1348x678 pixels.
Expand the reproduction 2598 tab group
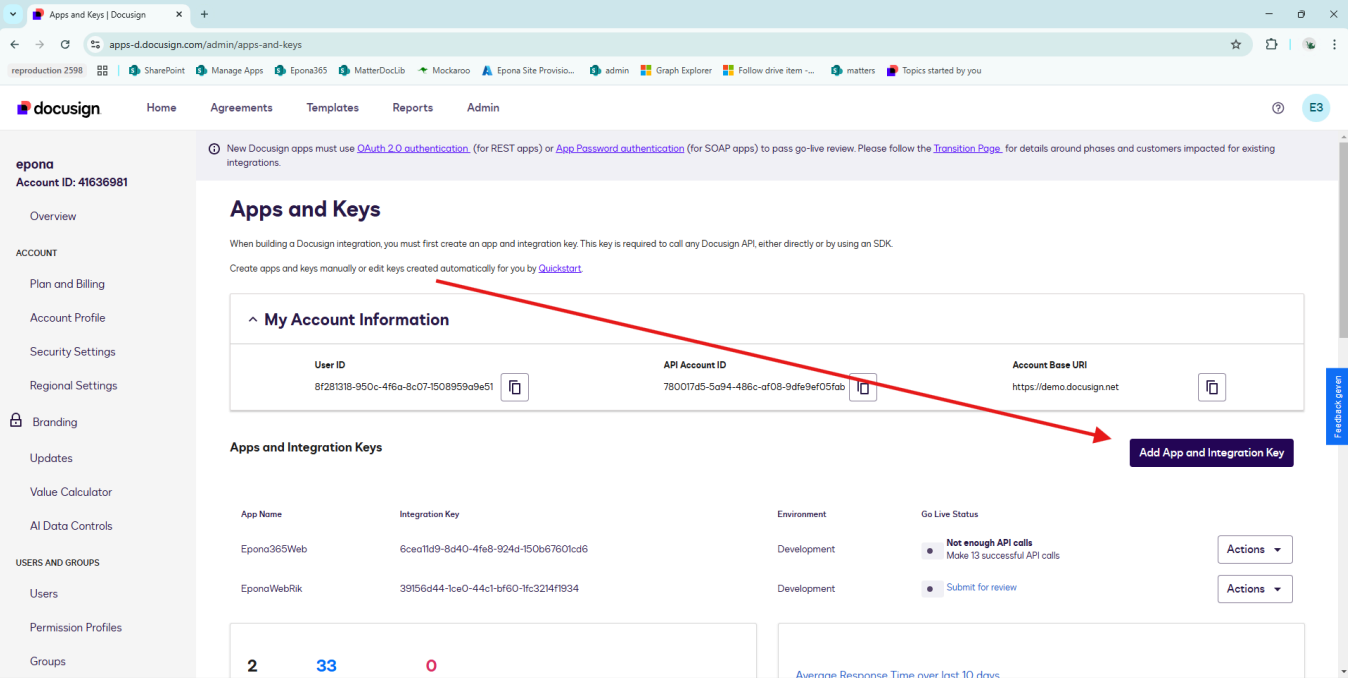pos(47,71)
